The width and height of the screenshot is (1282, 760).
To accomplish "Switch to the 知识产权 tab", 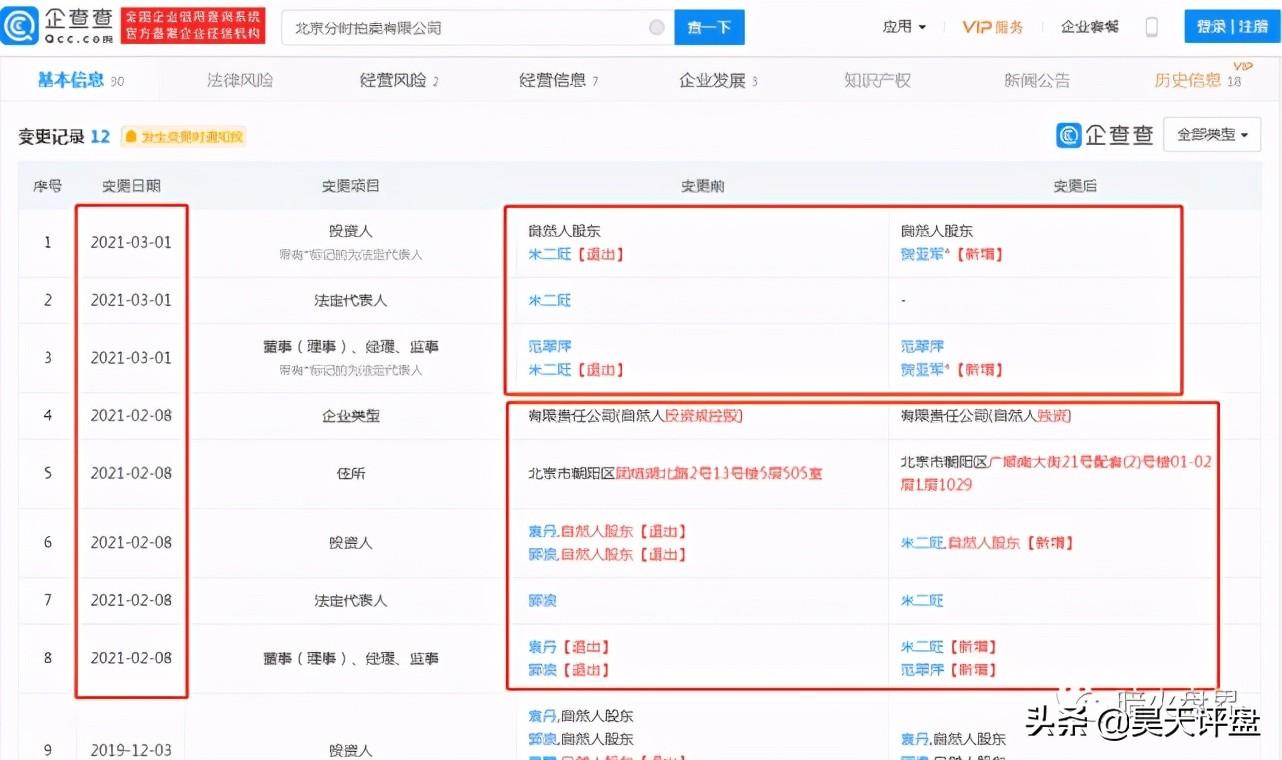I will tap(877, 80).
